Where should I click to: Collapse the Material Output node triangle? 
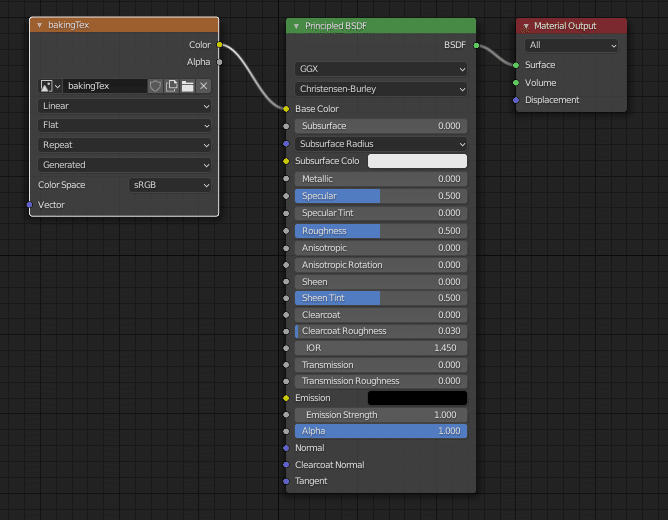click(x=526, y=26)
